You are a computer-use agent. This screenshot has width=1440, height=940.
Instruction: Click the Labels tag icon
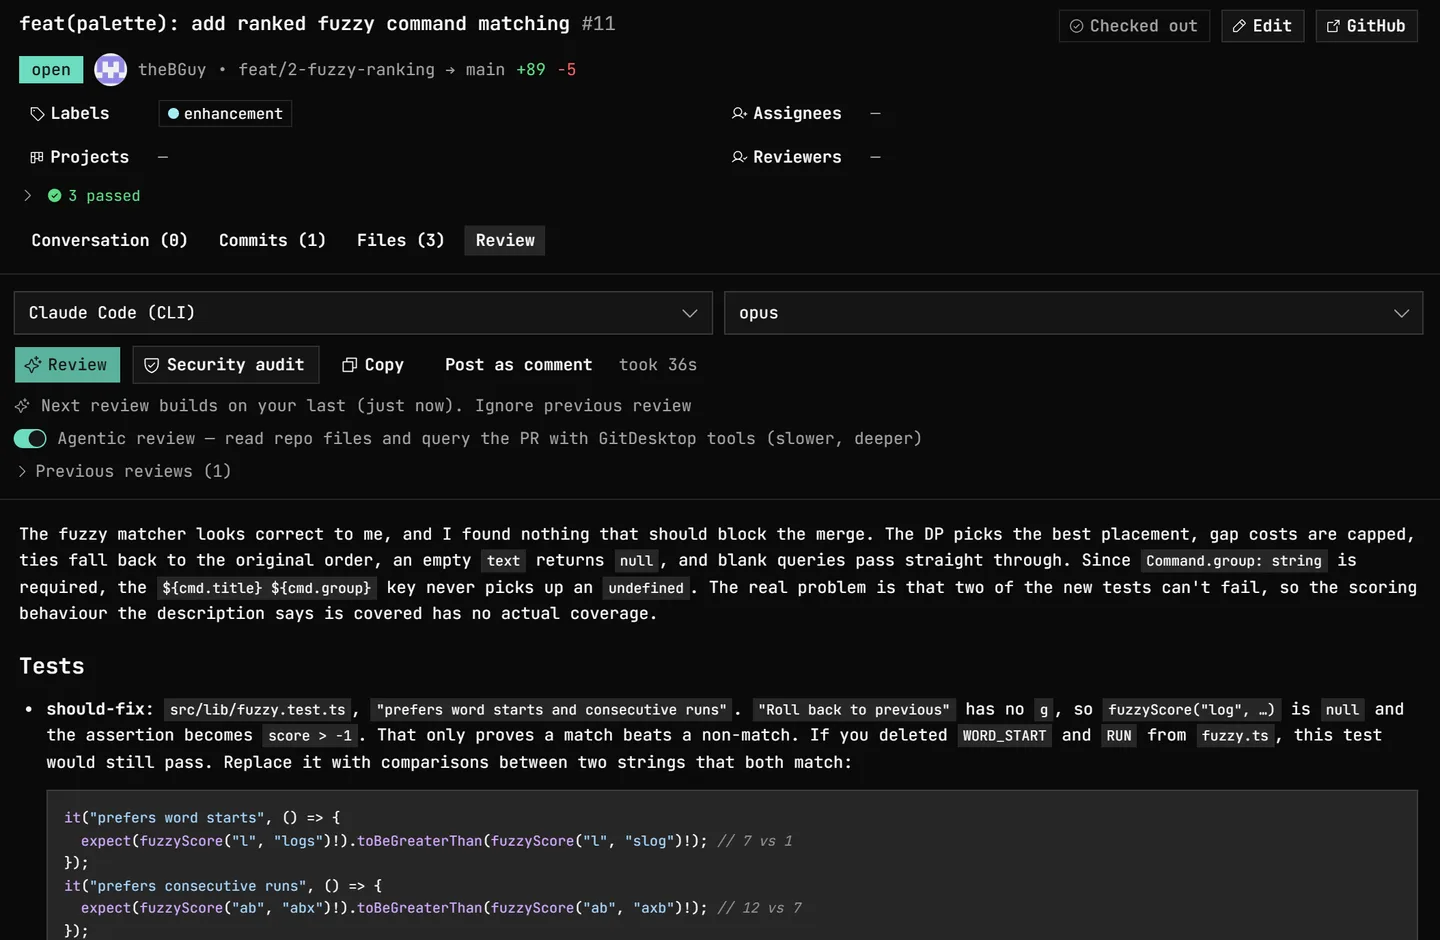(37, 114)
